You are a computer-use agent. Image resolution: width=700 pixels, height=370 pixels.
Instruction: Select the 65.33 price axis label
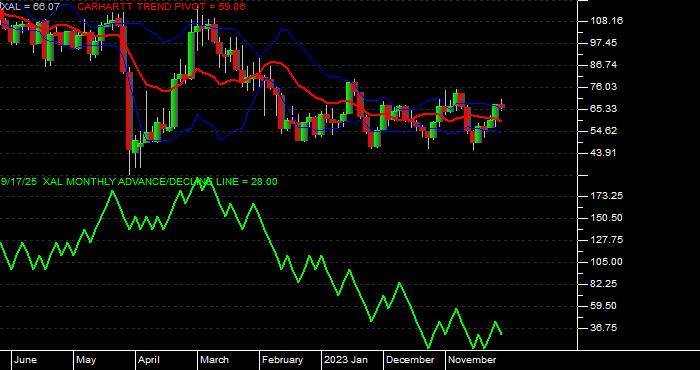603,108
